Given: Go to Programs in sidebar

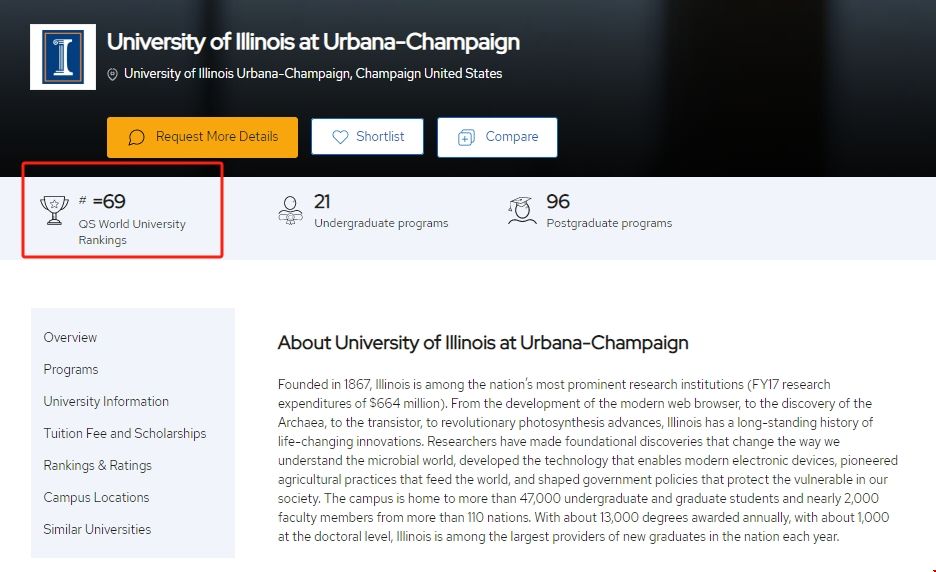Looking at the screenshot, I should pos(71,370).
